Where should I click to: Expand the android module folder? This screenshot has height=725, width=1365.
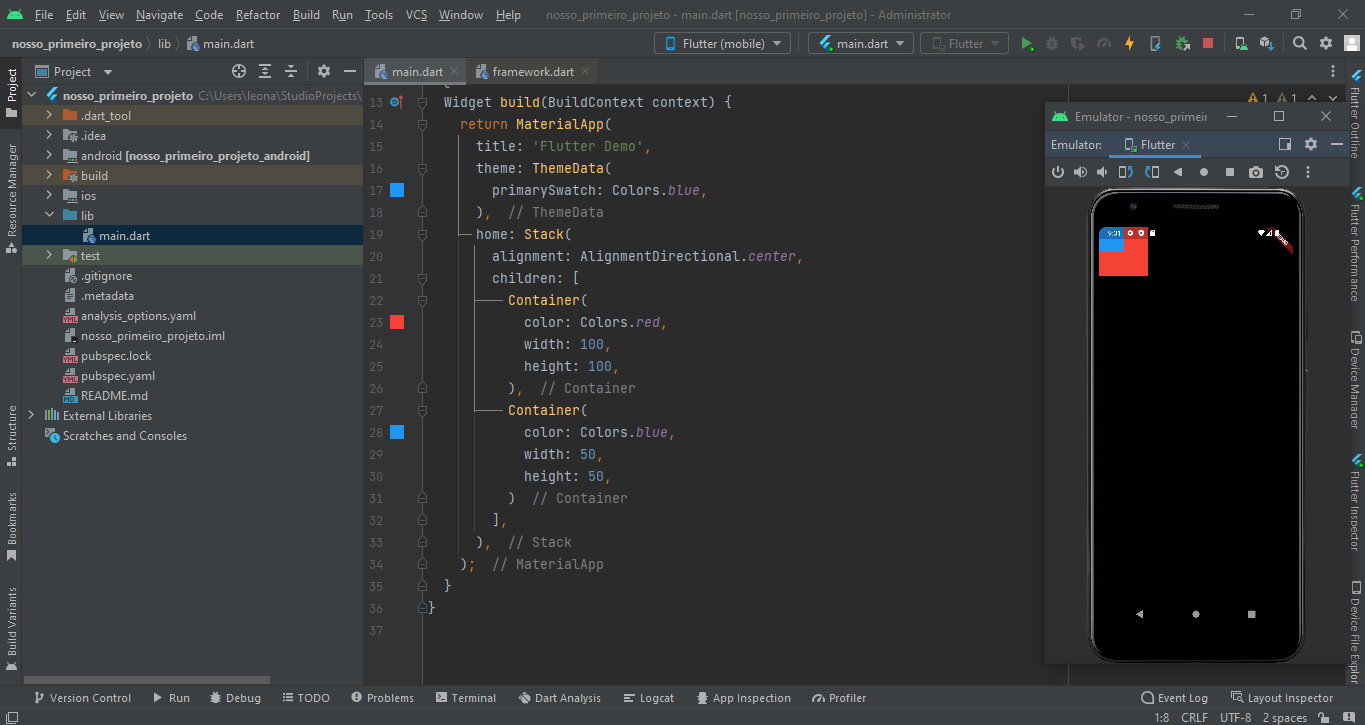point(49,155)
